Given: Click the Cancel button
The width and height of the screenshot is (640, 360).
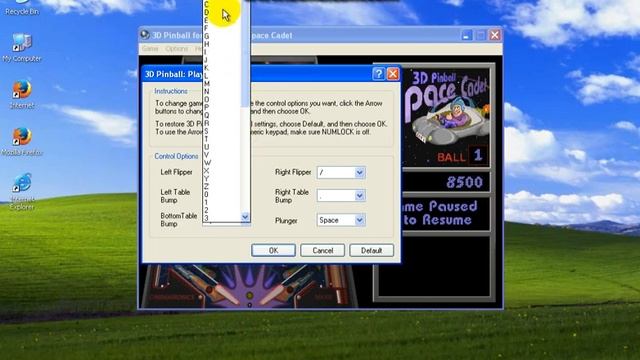Looking at the screenshot, I should coord(322,250).
